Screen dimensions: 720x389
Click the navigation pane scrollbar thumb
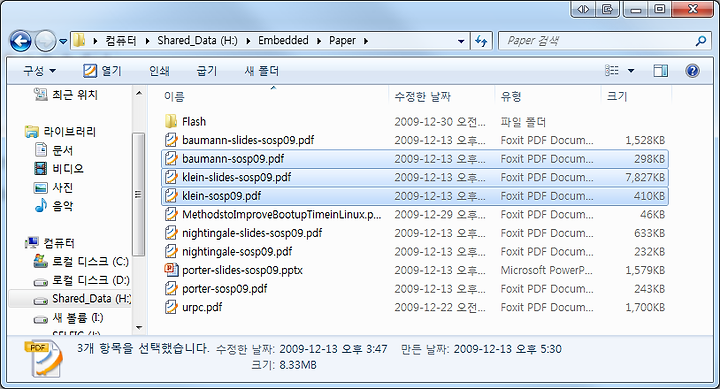click(x=138, y=194)
